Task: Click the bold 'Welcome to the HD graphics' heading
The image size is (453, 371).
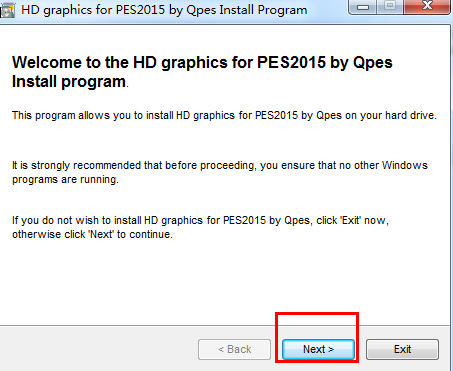Action: click(202, 72)
